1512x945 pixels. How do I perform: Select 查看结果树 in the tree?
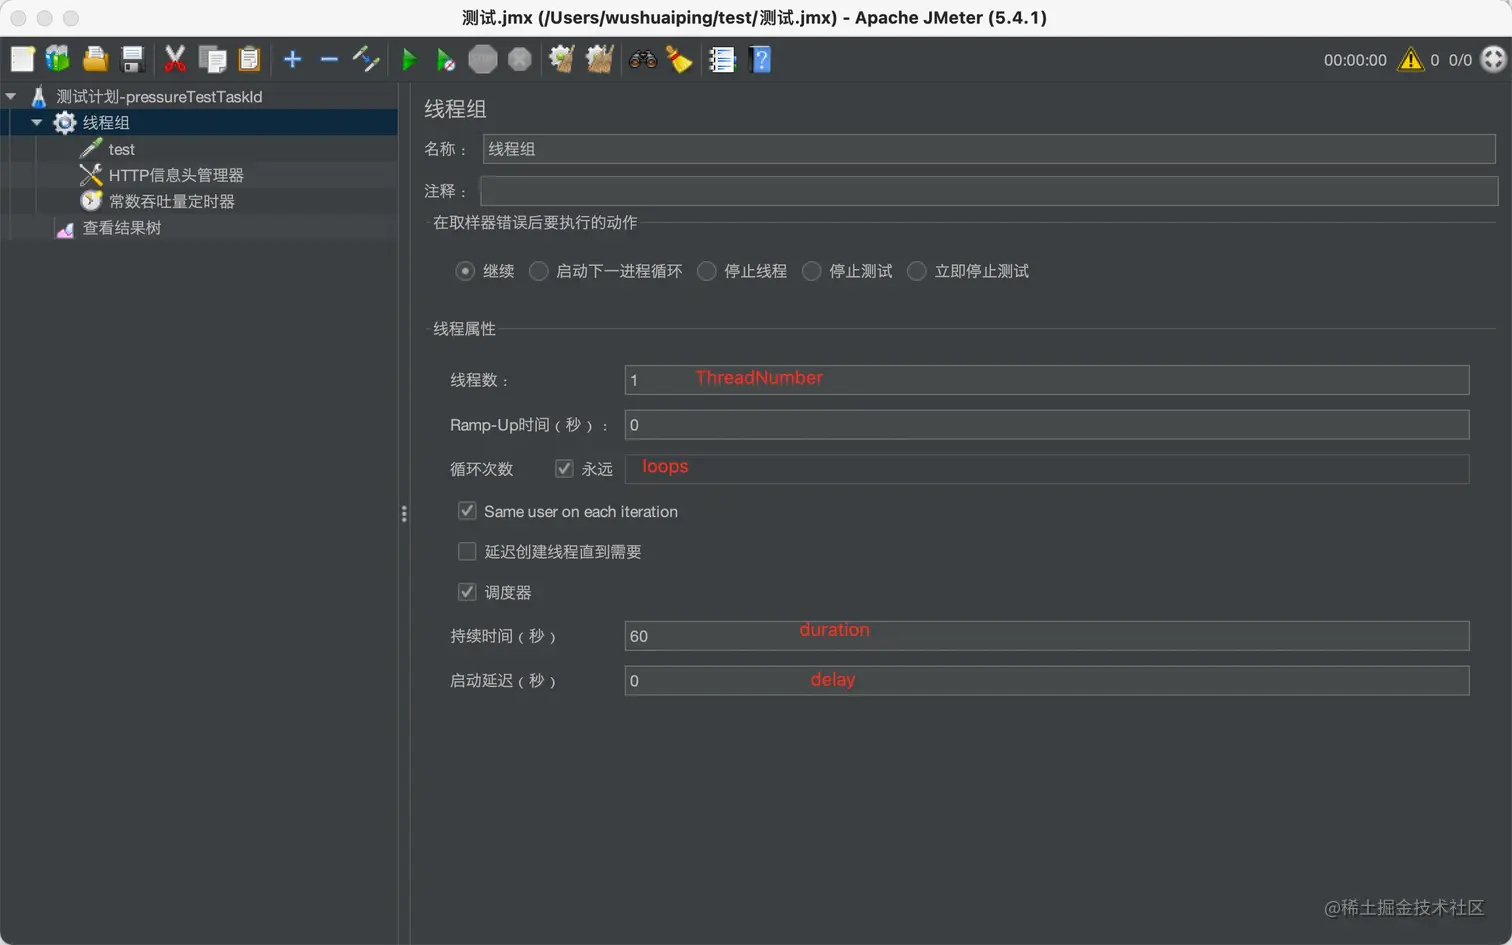pyautogui.click(x=121, y=227)
